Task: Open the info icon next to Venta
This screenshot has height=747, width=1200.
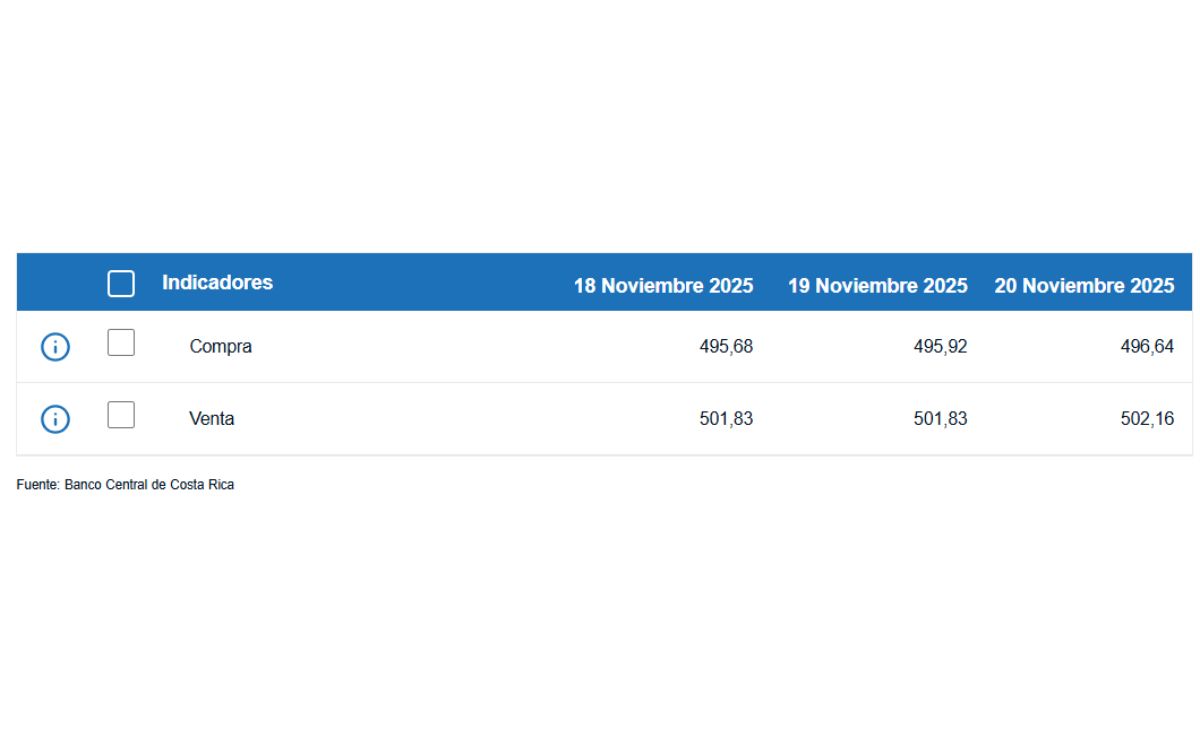Action: point(54,417)
